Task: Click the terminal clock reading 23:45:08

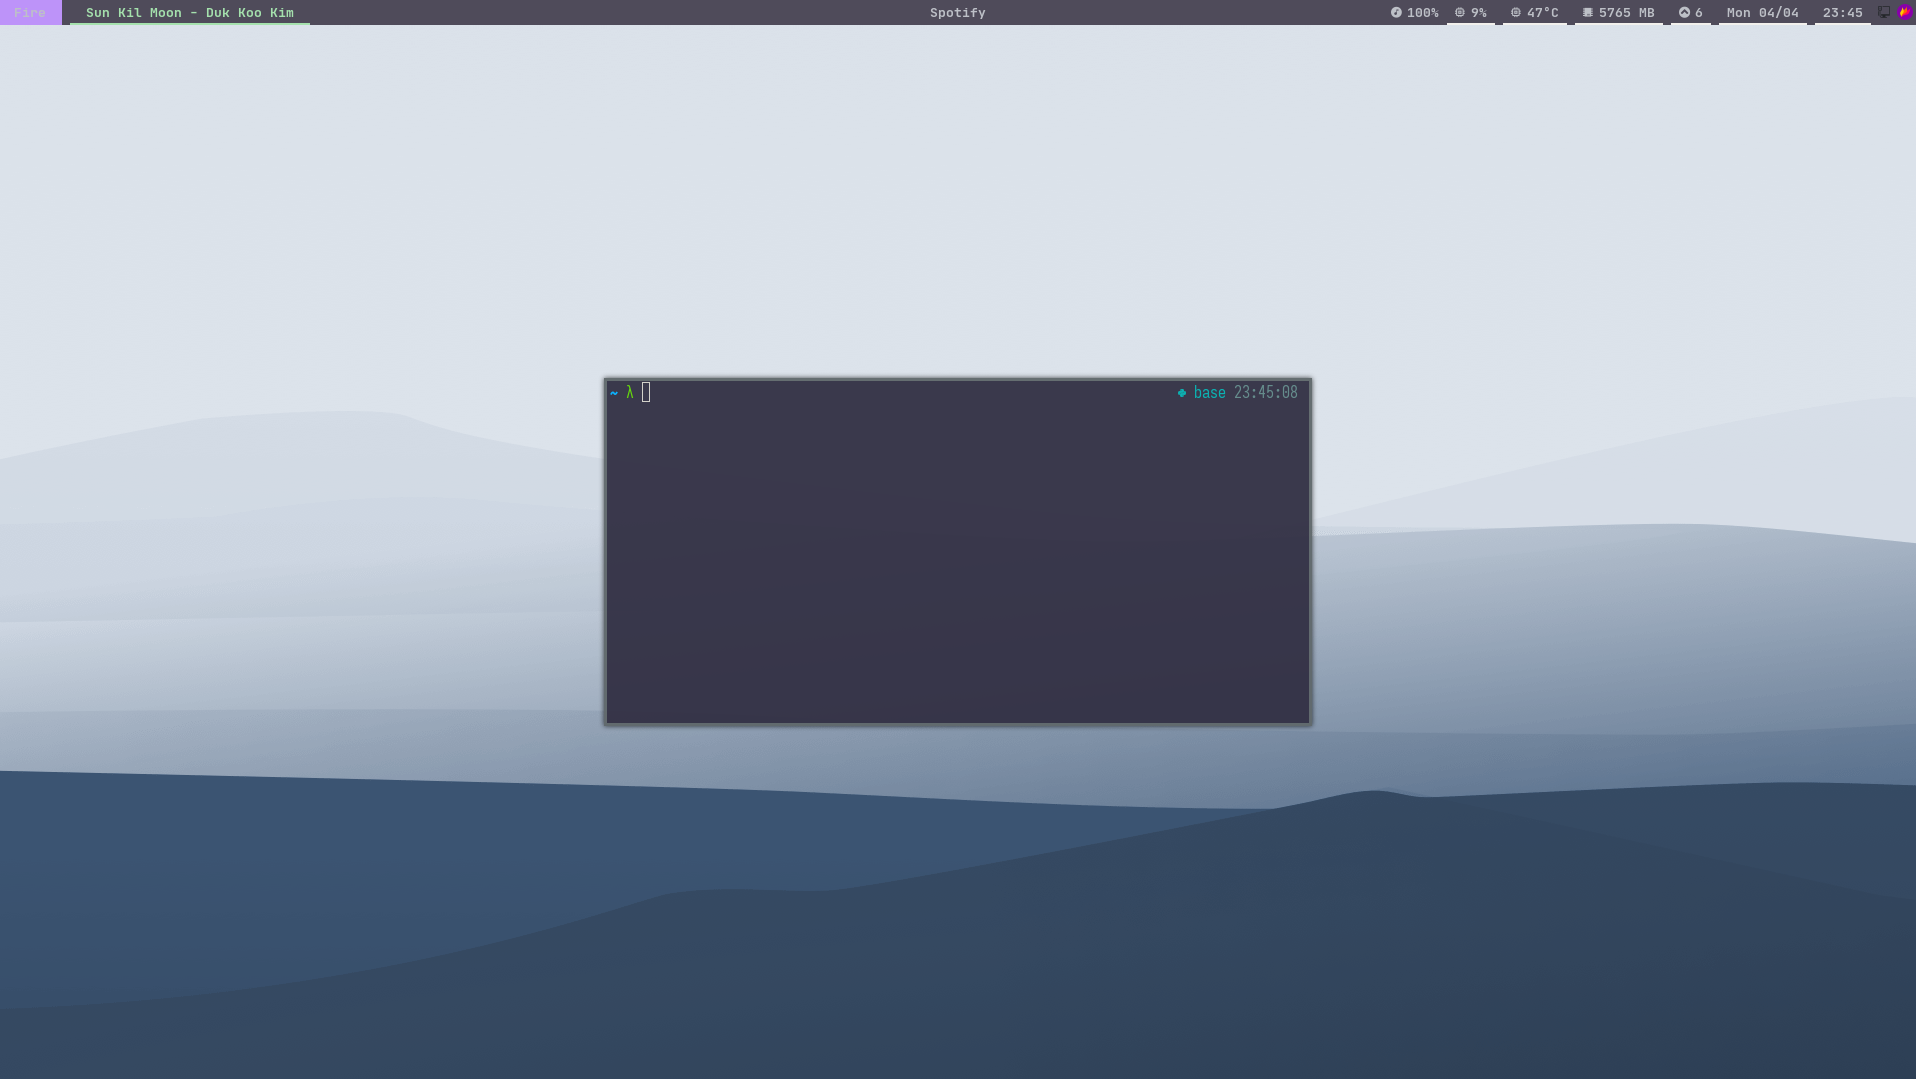Action: click(x=1265, y=392)
